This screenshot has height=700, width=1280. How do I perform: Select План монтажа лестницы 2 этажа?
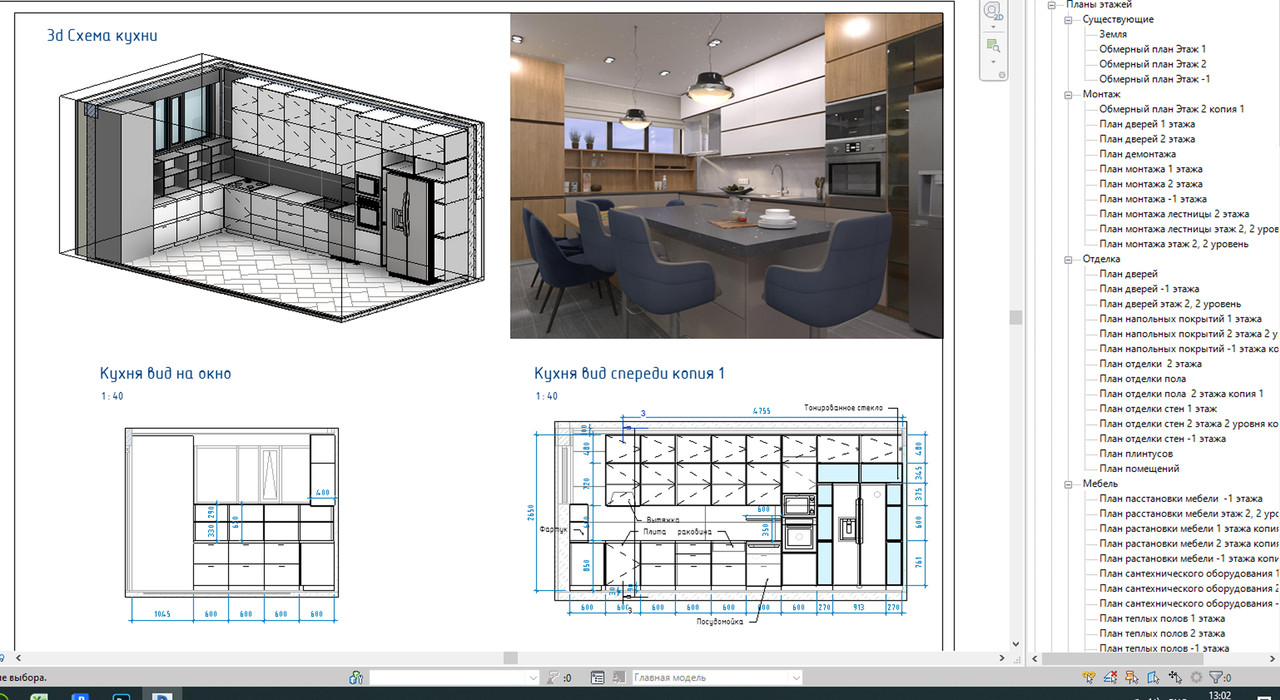point(1174,214)
